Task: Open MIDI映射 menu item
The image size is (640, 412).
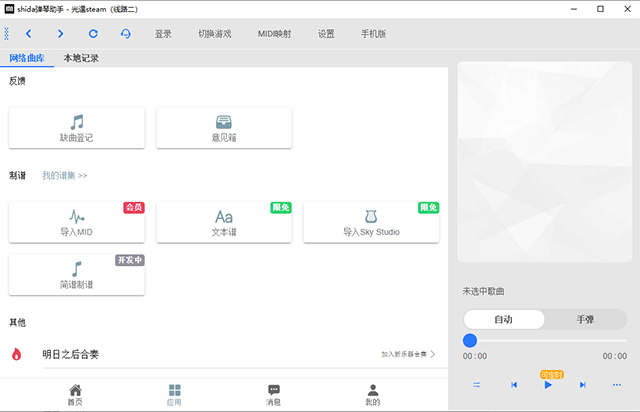Action: pyautogui.click(x=274, y=34)
